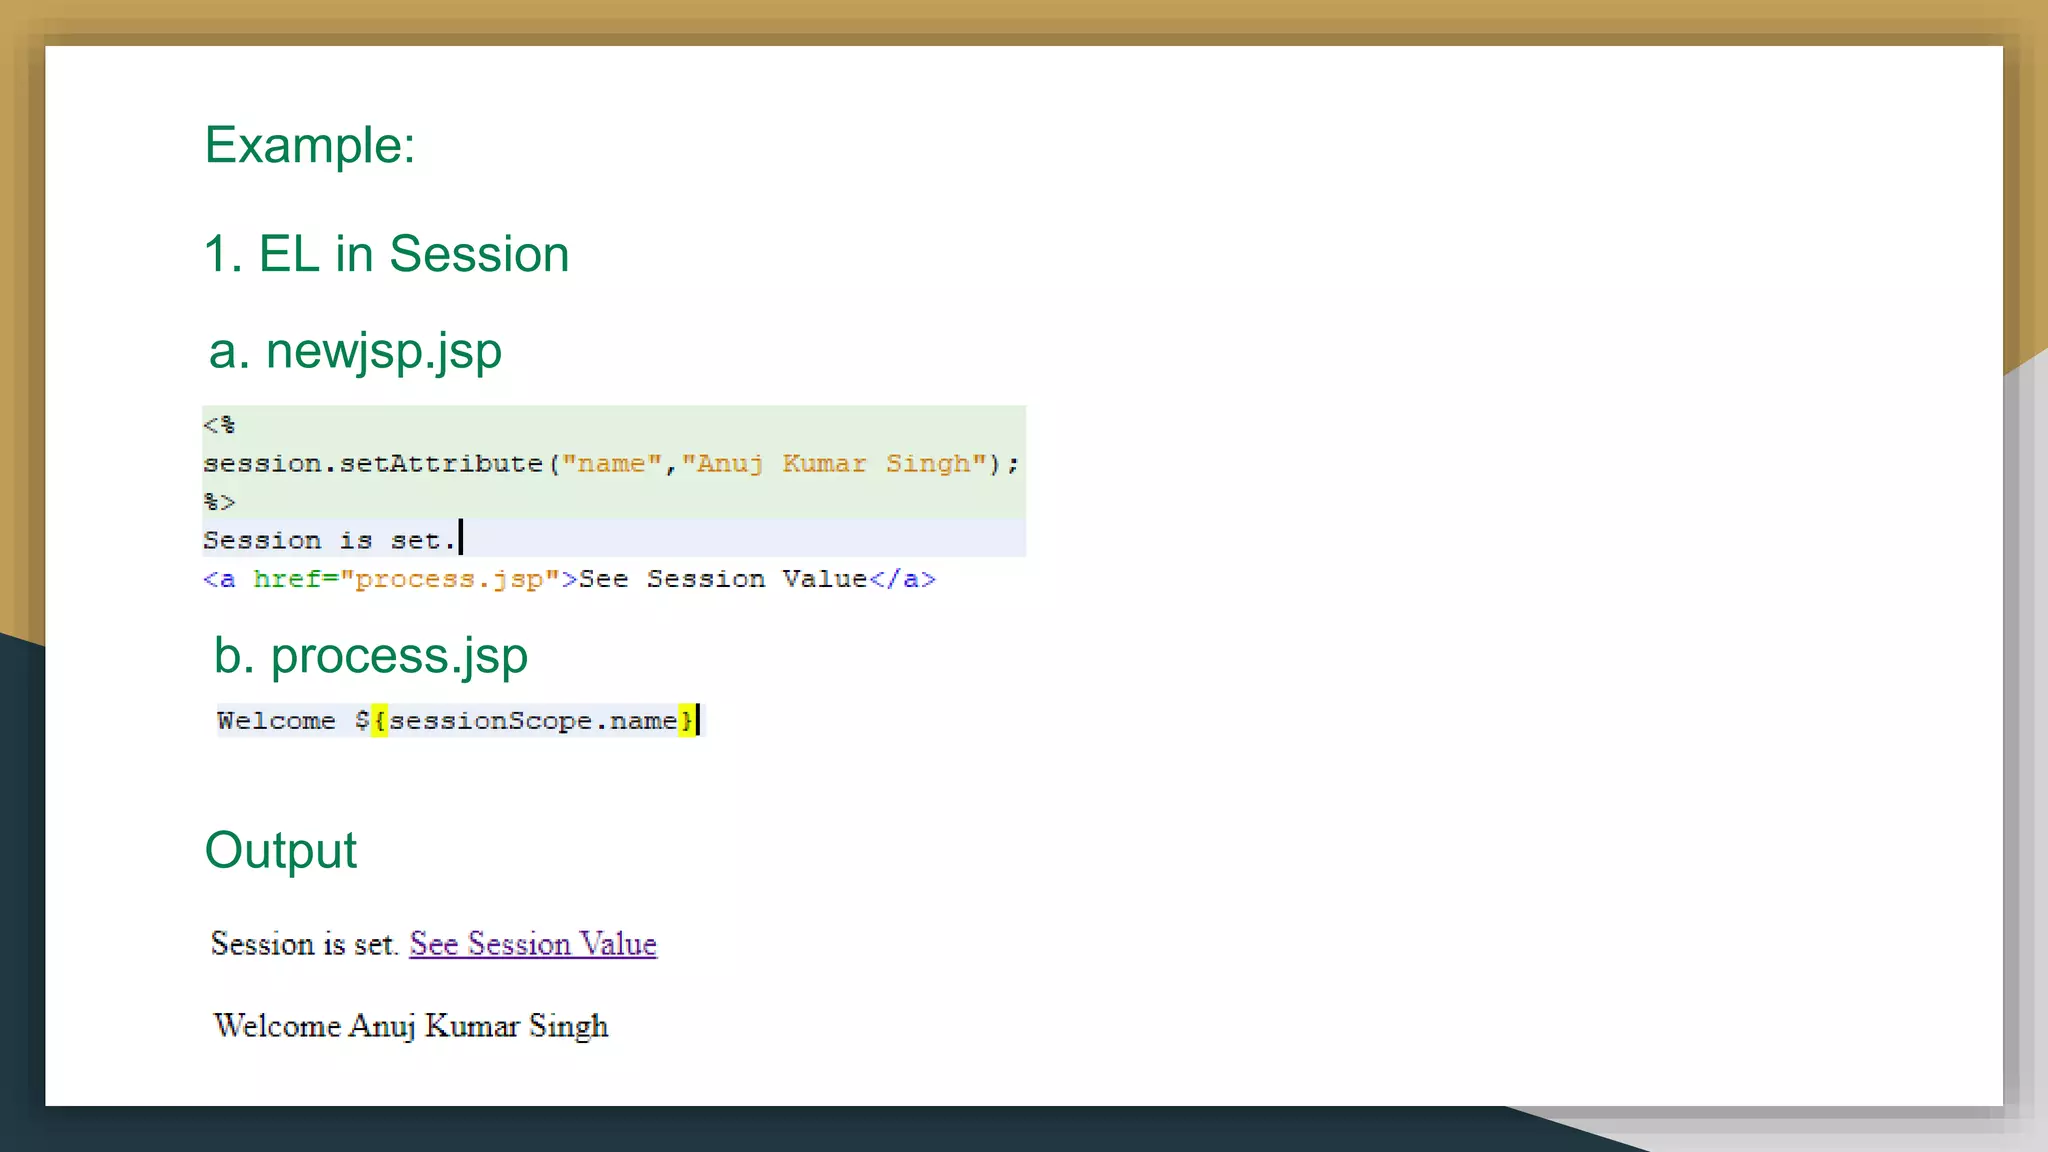Viewport: 2048px width, 1152px height.
Task: Click the opening '<%' scriptlet tag
Action: [x=219, y=425]
